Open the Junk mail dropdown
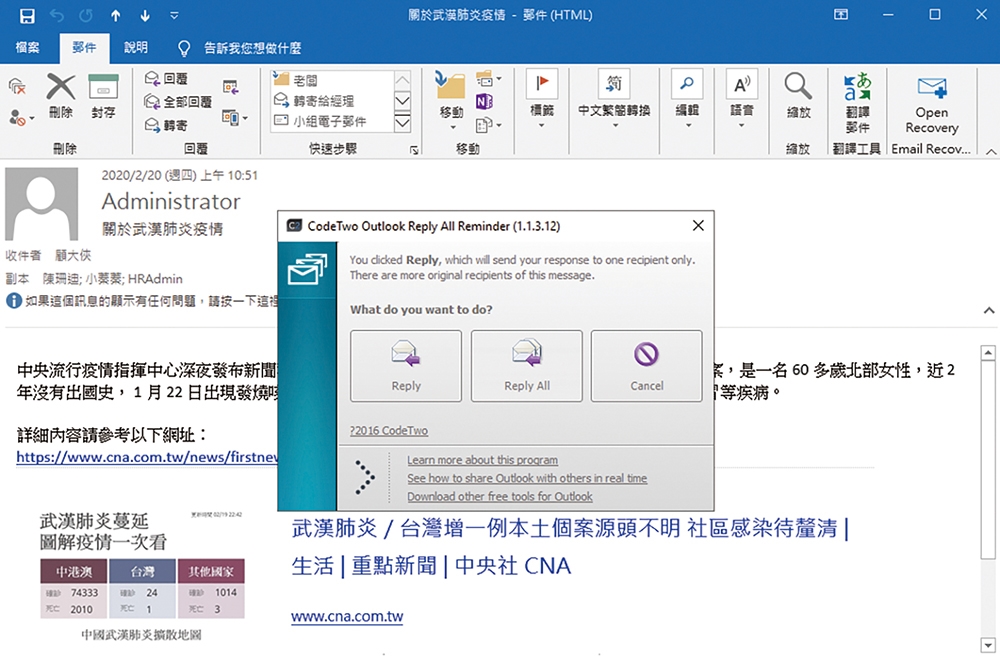 point(22,117)
